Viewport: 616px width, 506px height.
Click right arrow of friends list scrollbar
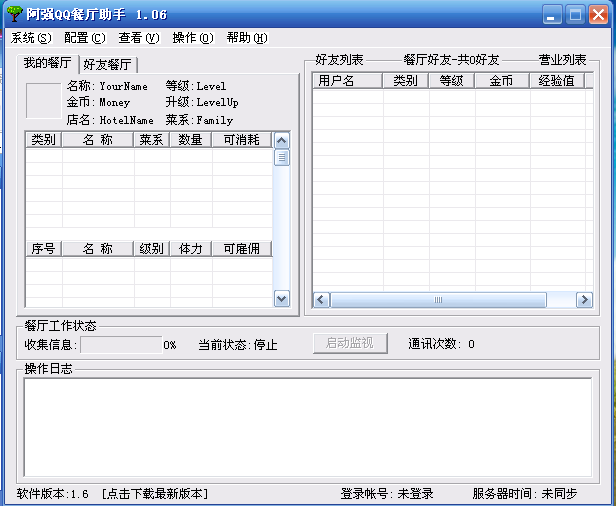click(584, 300)
